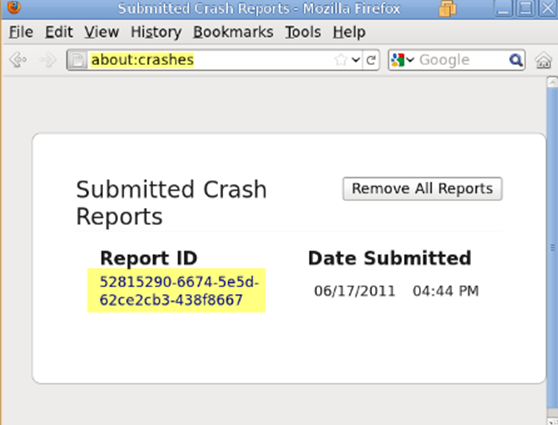Click the Remove All Reports button
The image size is (558, 425).
(422, 189)
